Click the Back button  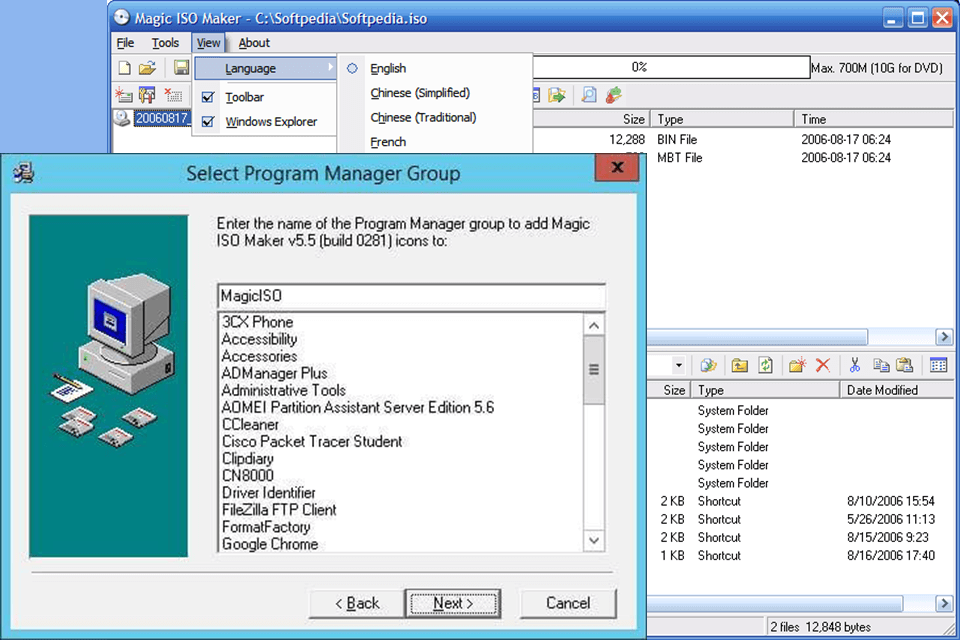click(x=357, y=603)
